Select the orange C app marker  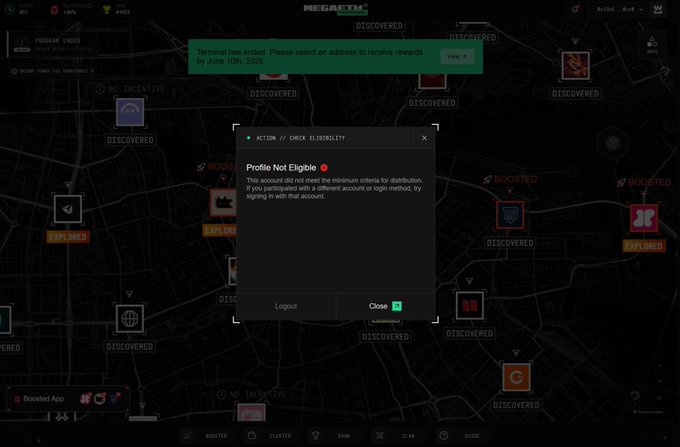516,377
